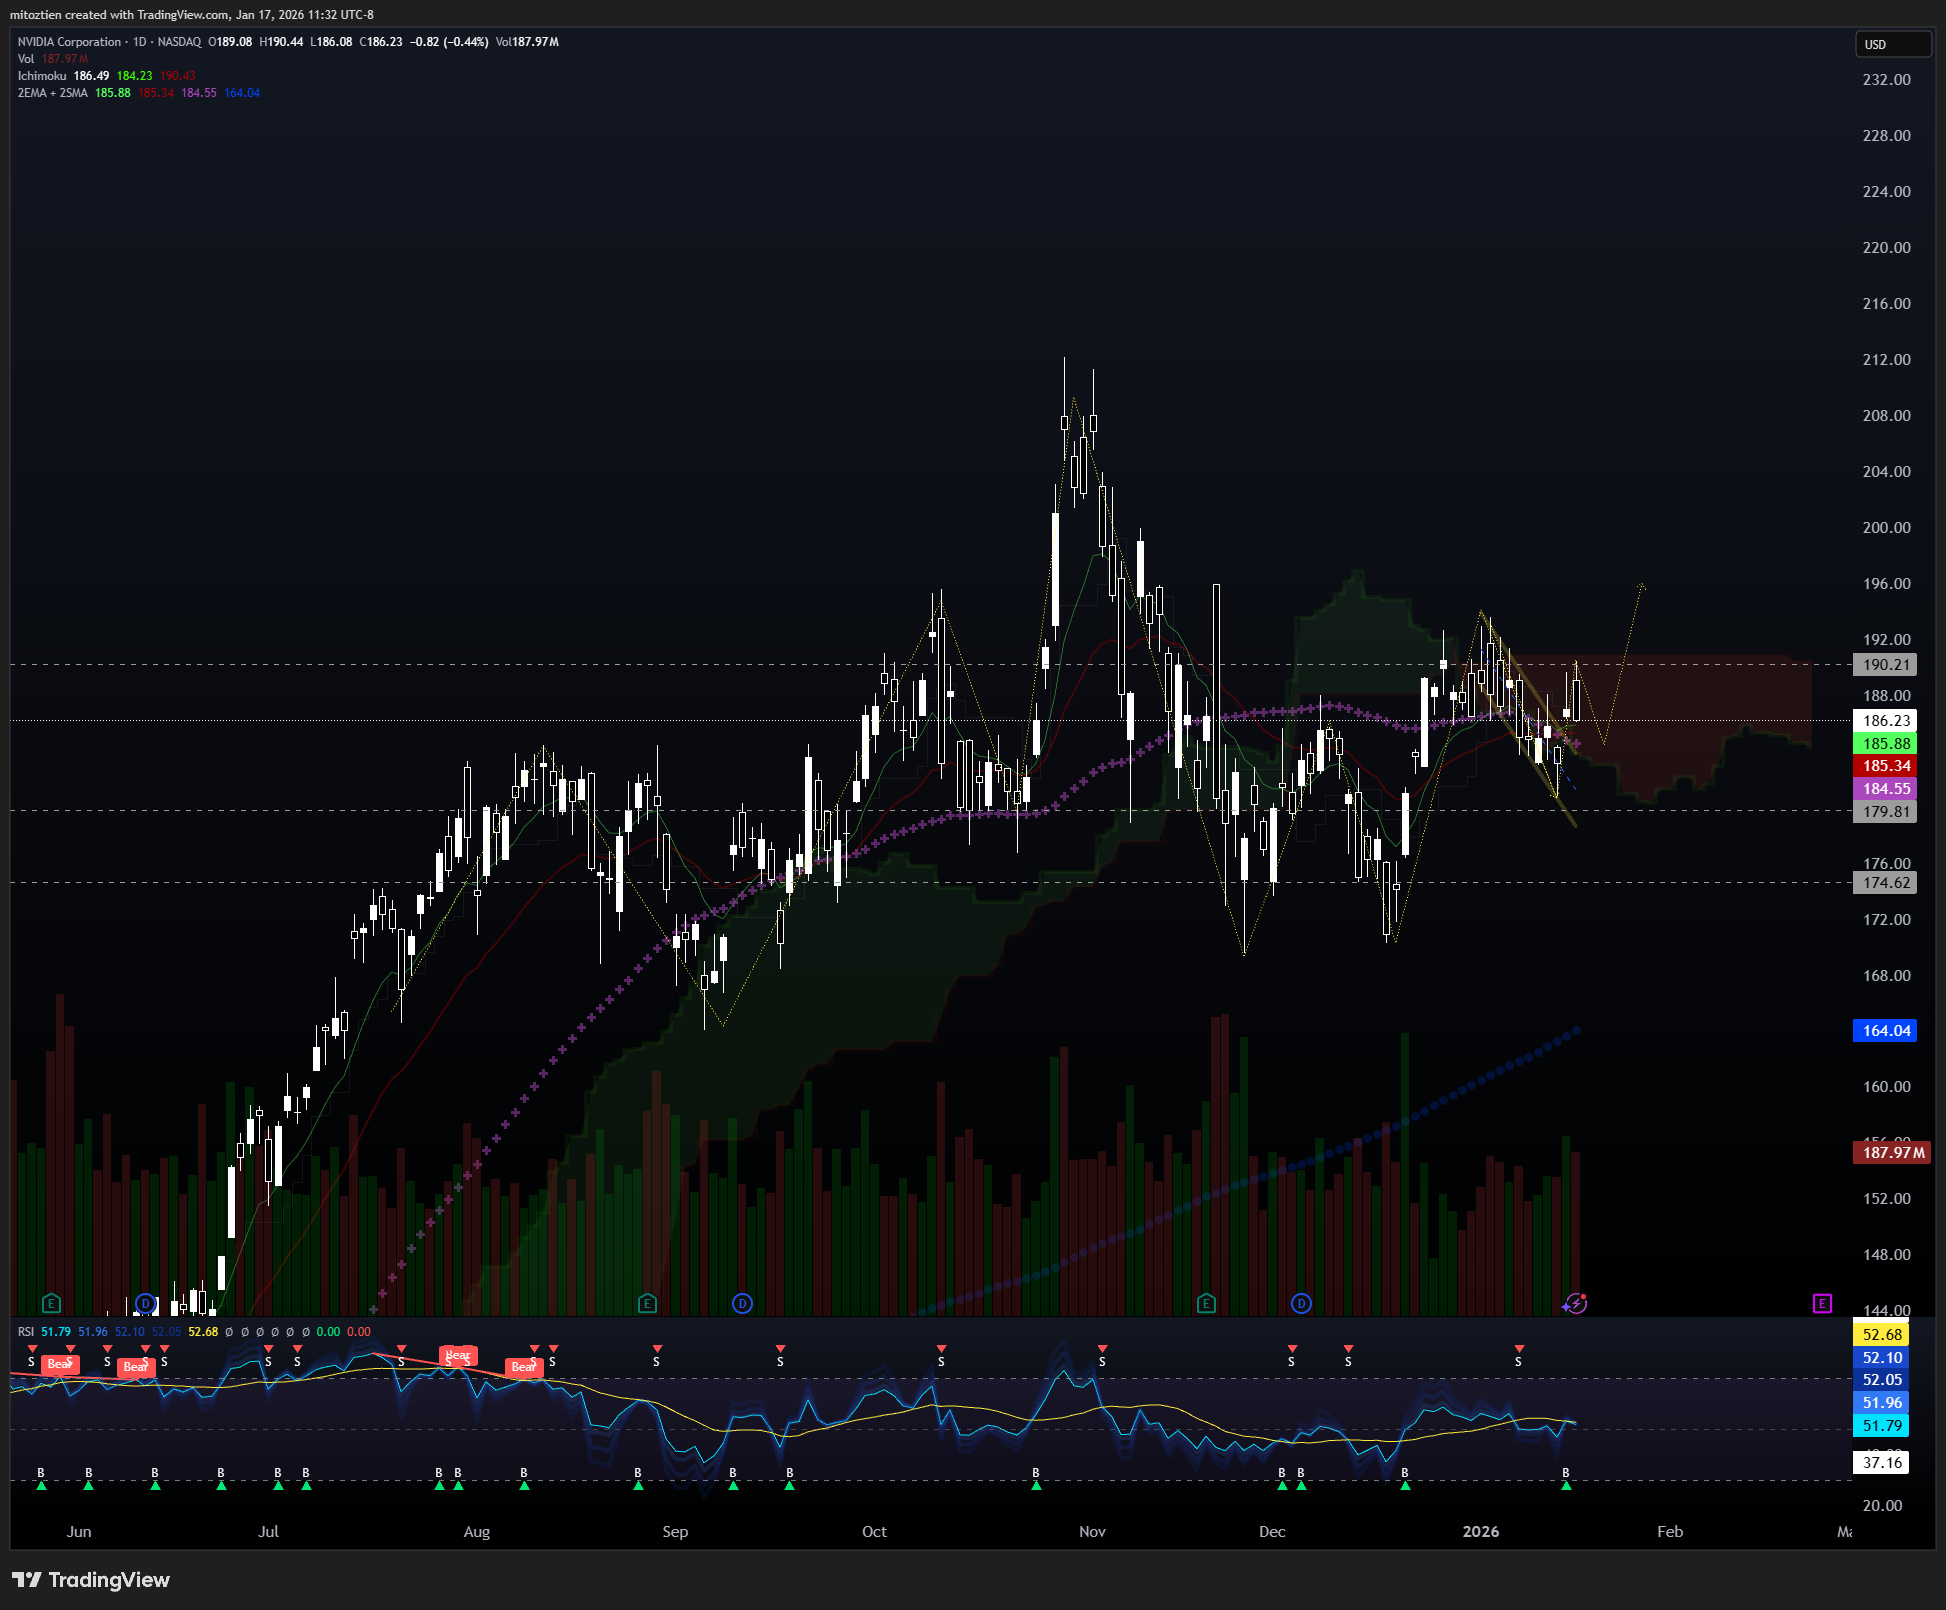Viewport: 1946px width, 1610px height.
Task: Click the −0.82 (−0.44%) change value
Action: (x=449, y=42)
